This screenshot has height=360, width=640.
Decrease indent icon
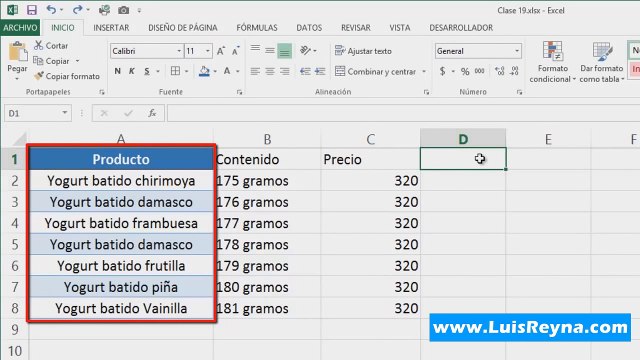pos(305,71)
